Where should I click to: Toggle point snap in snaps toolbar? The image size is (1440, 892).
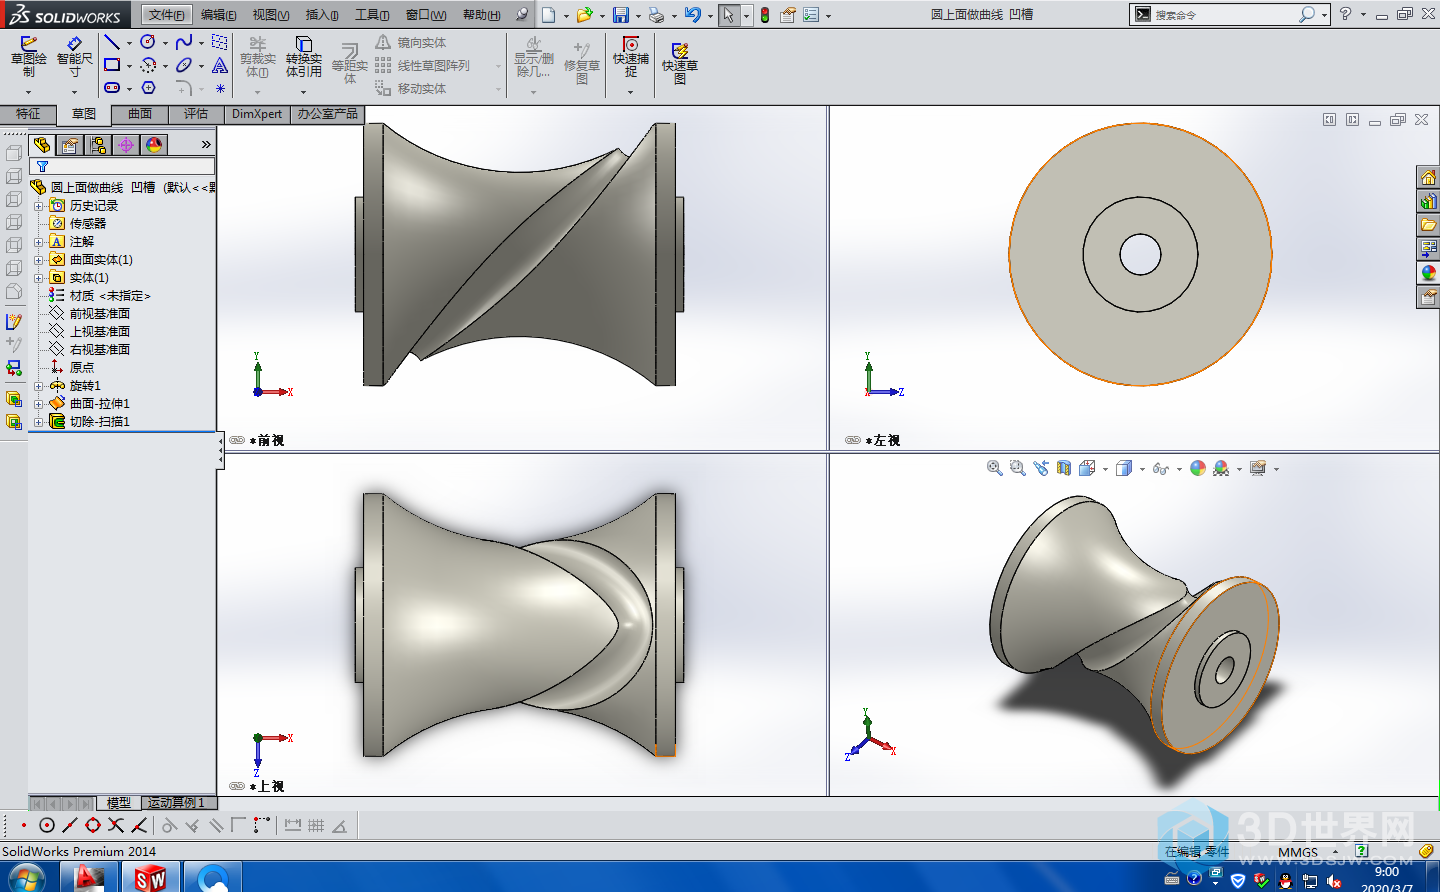pos(23,825)
